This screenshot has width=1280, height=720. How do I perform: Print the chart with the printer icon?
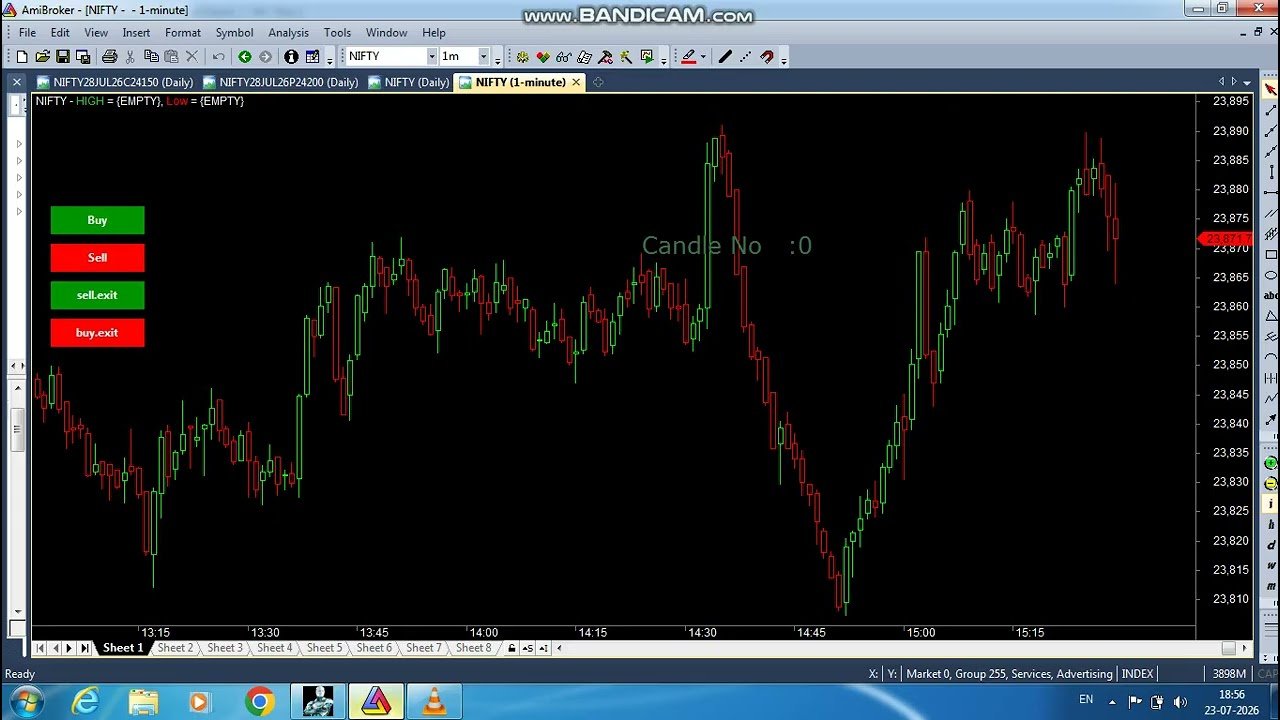[110, 57]
